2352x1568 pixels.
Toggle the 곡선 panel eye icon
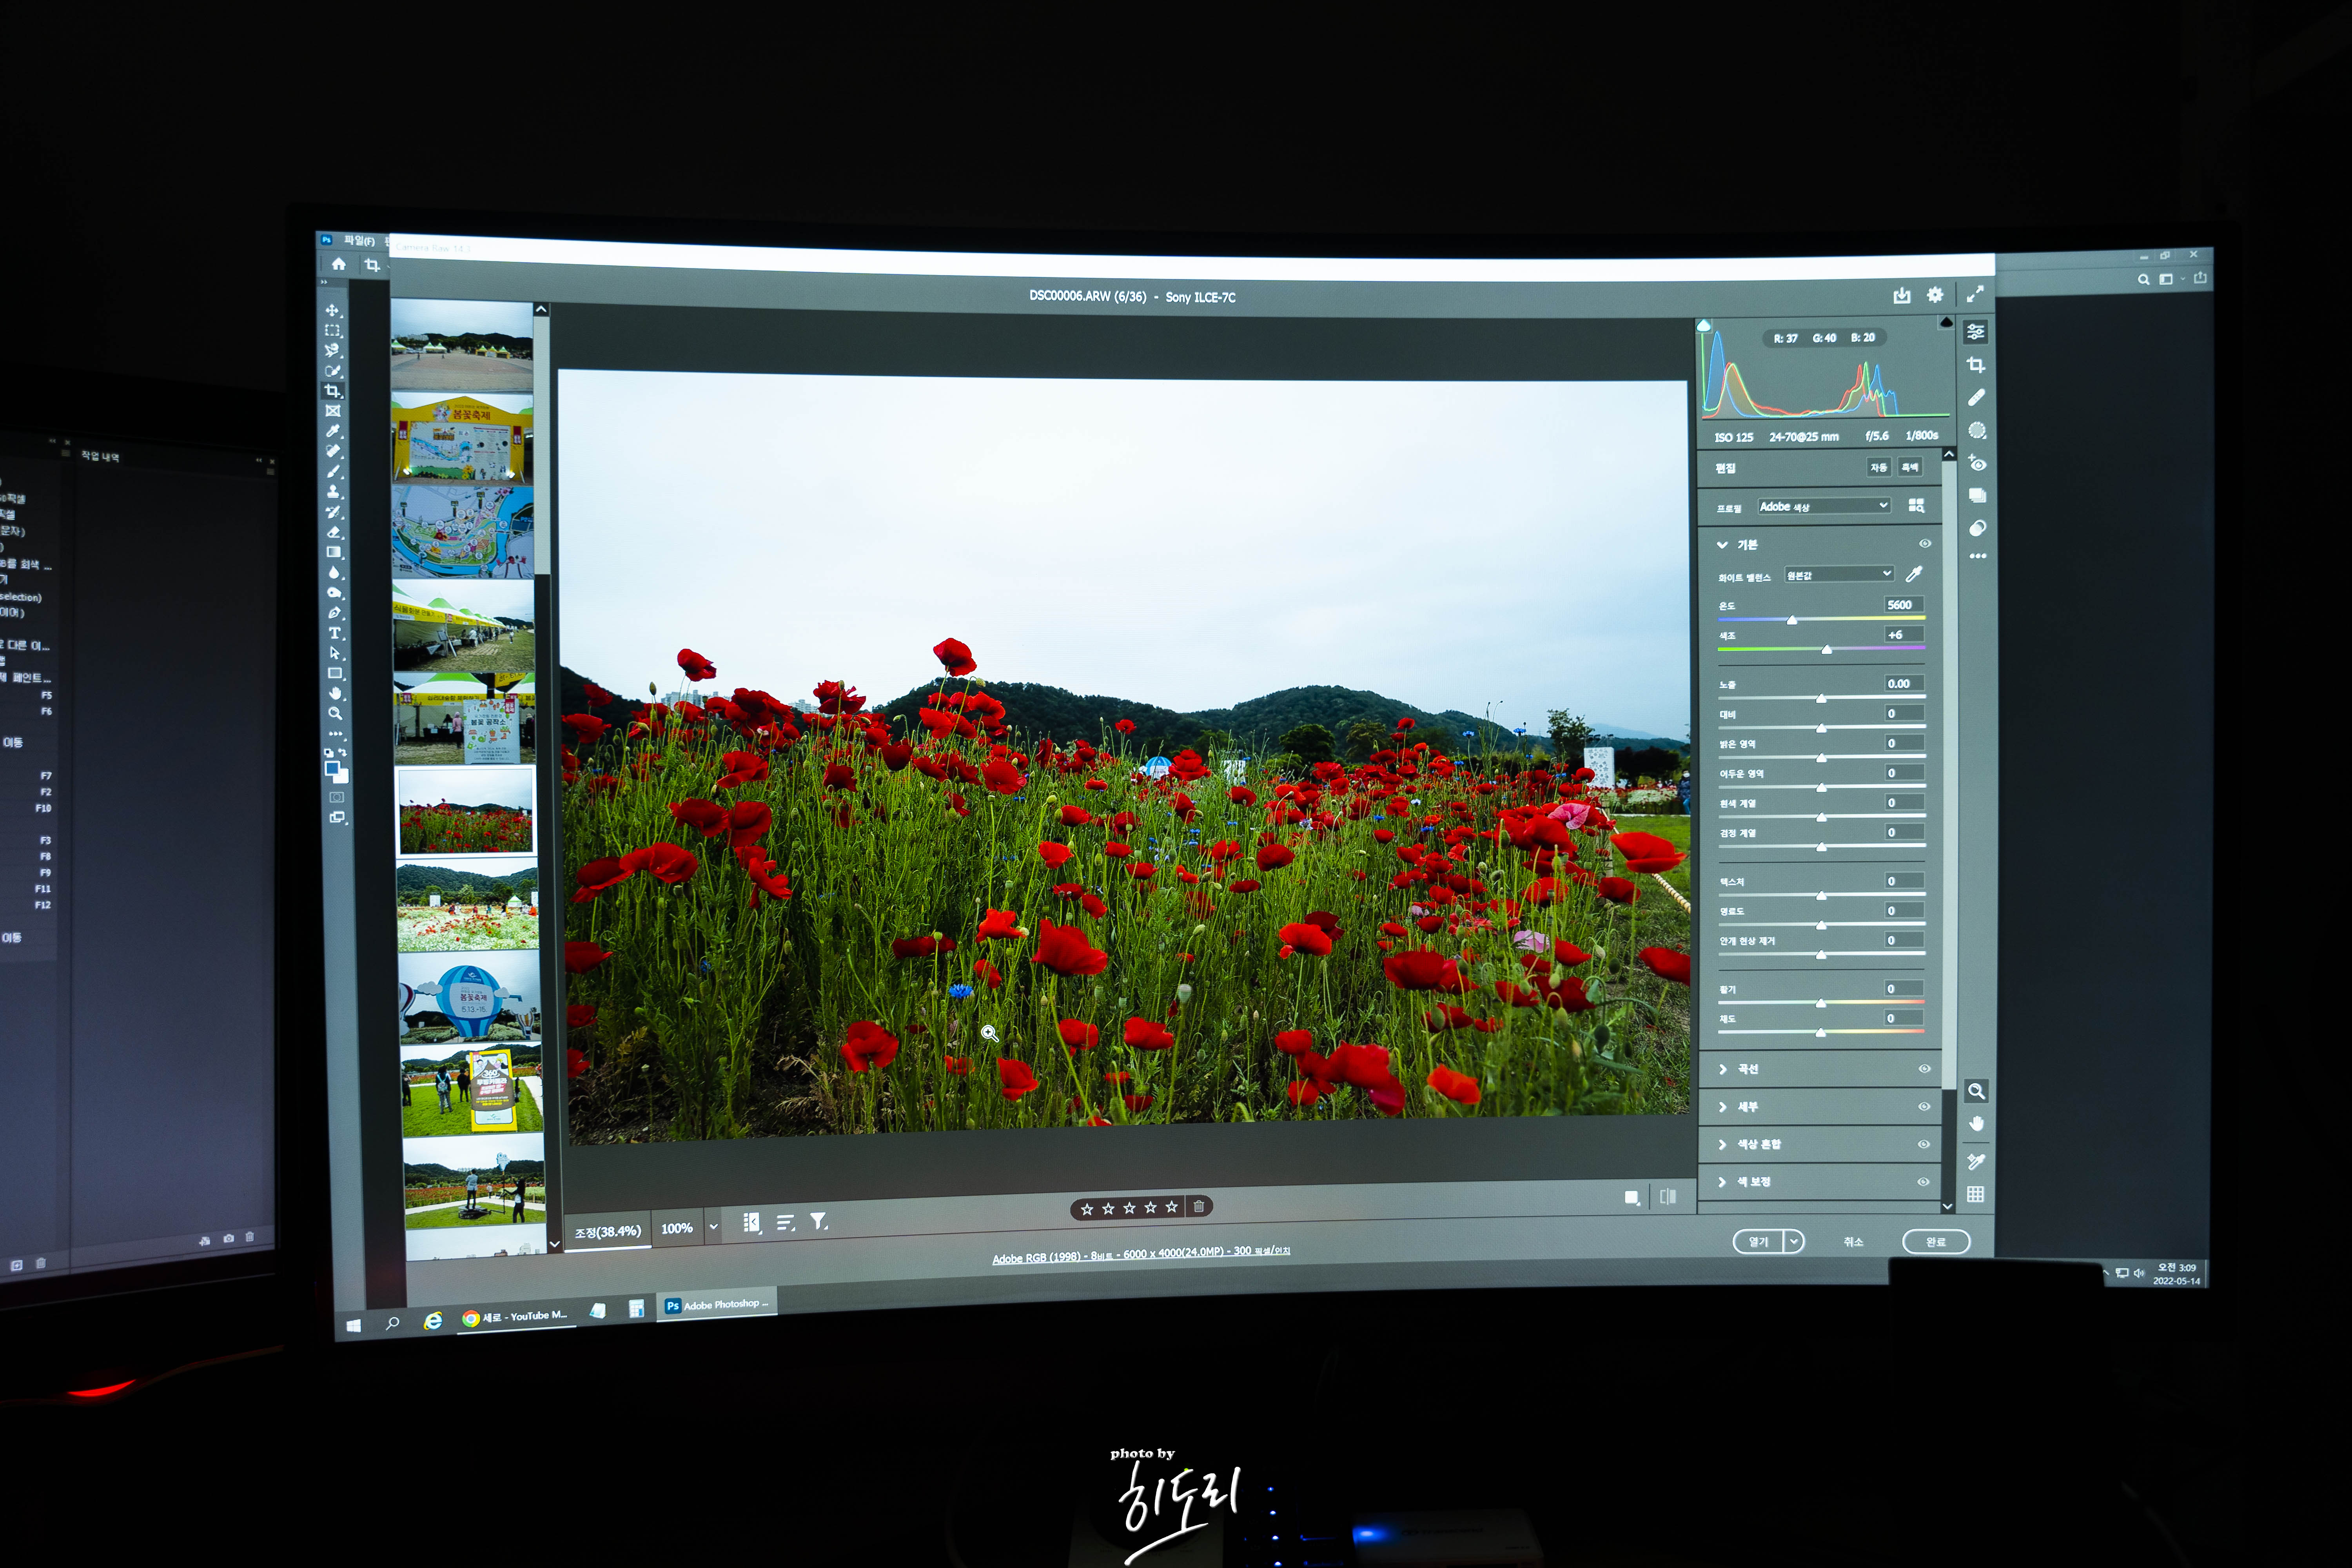[x=1924, y=1069]
